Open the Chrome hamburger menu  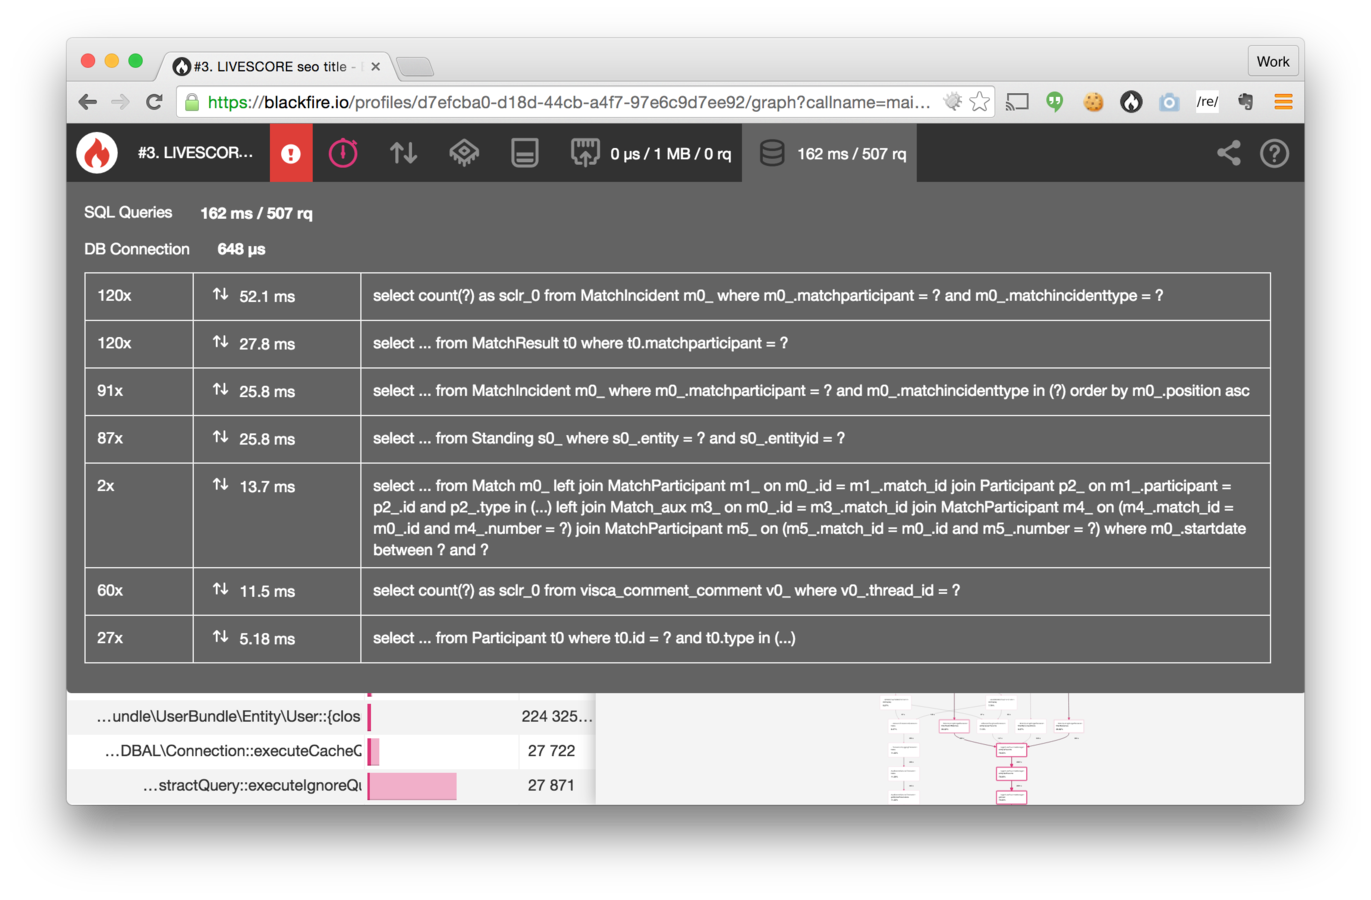1283,102
